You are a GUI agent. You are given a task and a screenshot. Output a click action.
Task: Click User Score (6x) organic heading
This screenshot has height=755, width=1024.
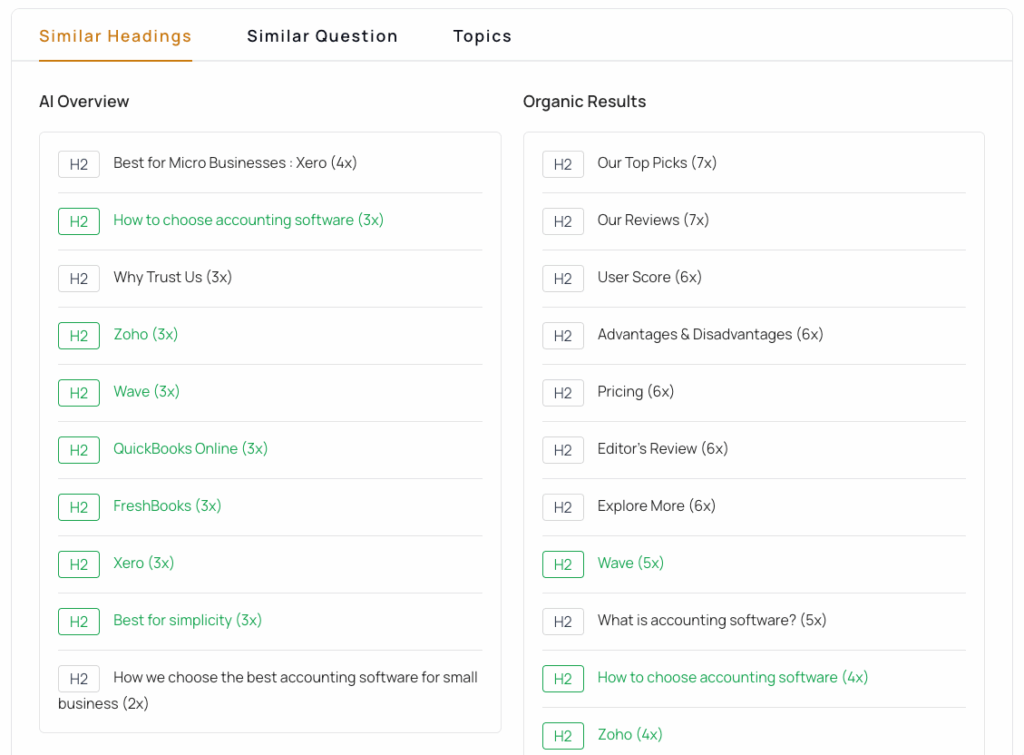point(649,277)
